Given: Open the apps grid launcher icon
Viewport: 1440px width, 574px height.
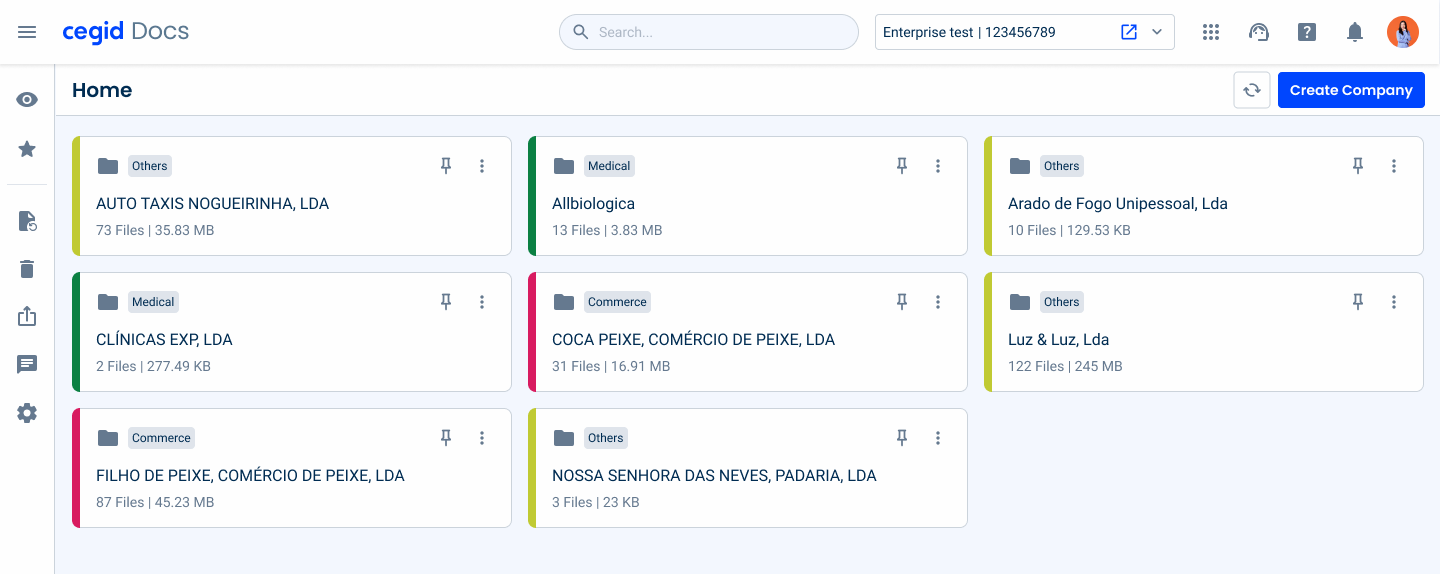Looking at the screenshot, I should click(x=1211, y=32).
